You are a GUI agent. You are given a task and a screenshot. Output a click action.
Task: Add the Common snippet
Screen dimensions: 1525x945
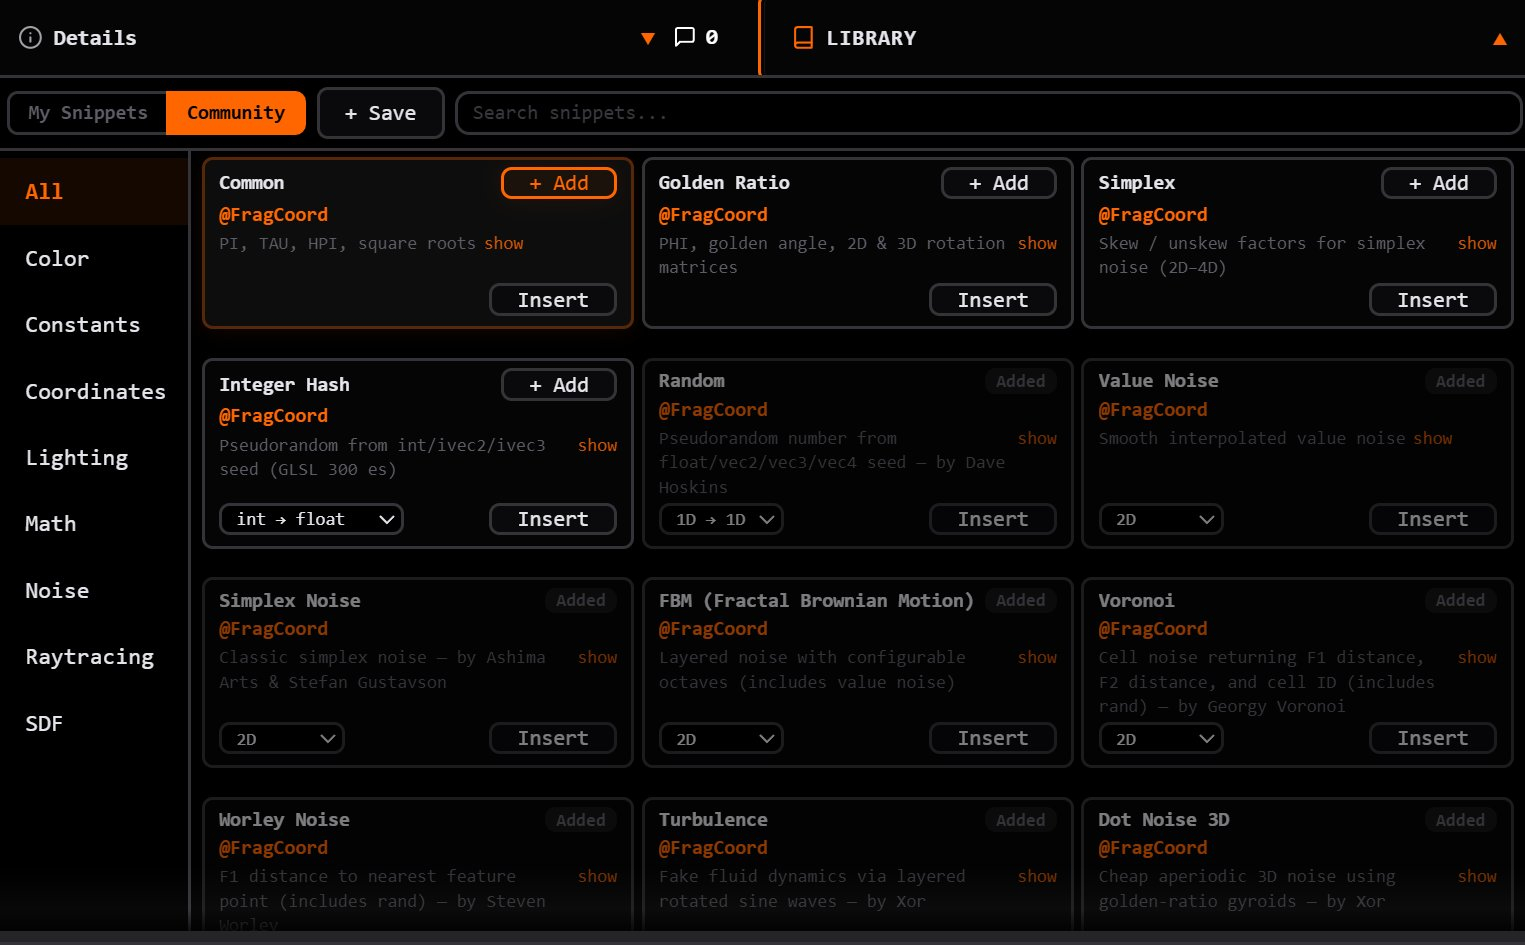tap(558, 183)
